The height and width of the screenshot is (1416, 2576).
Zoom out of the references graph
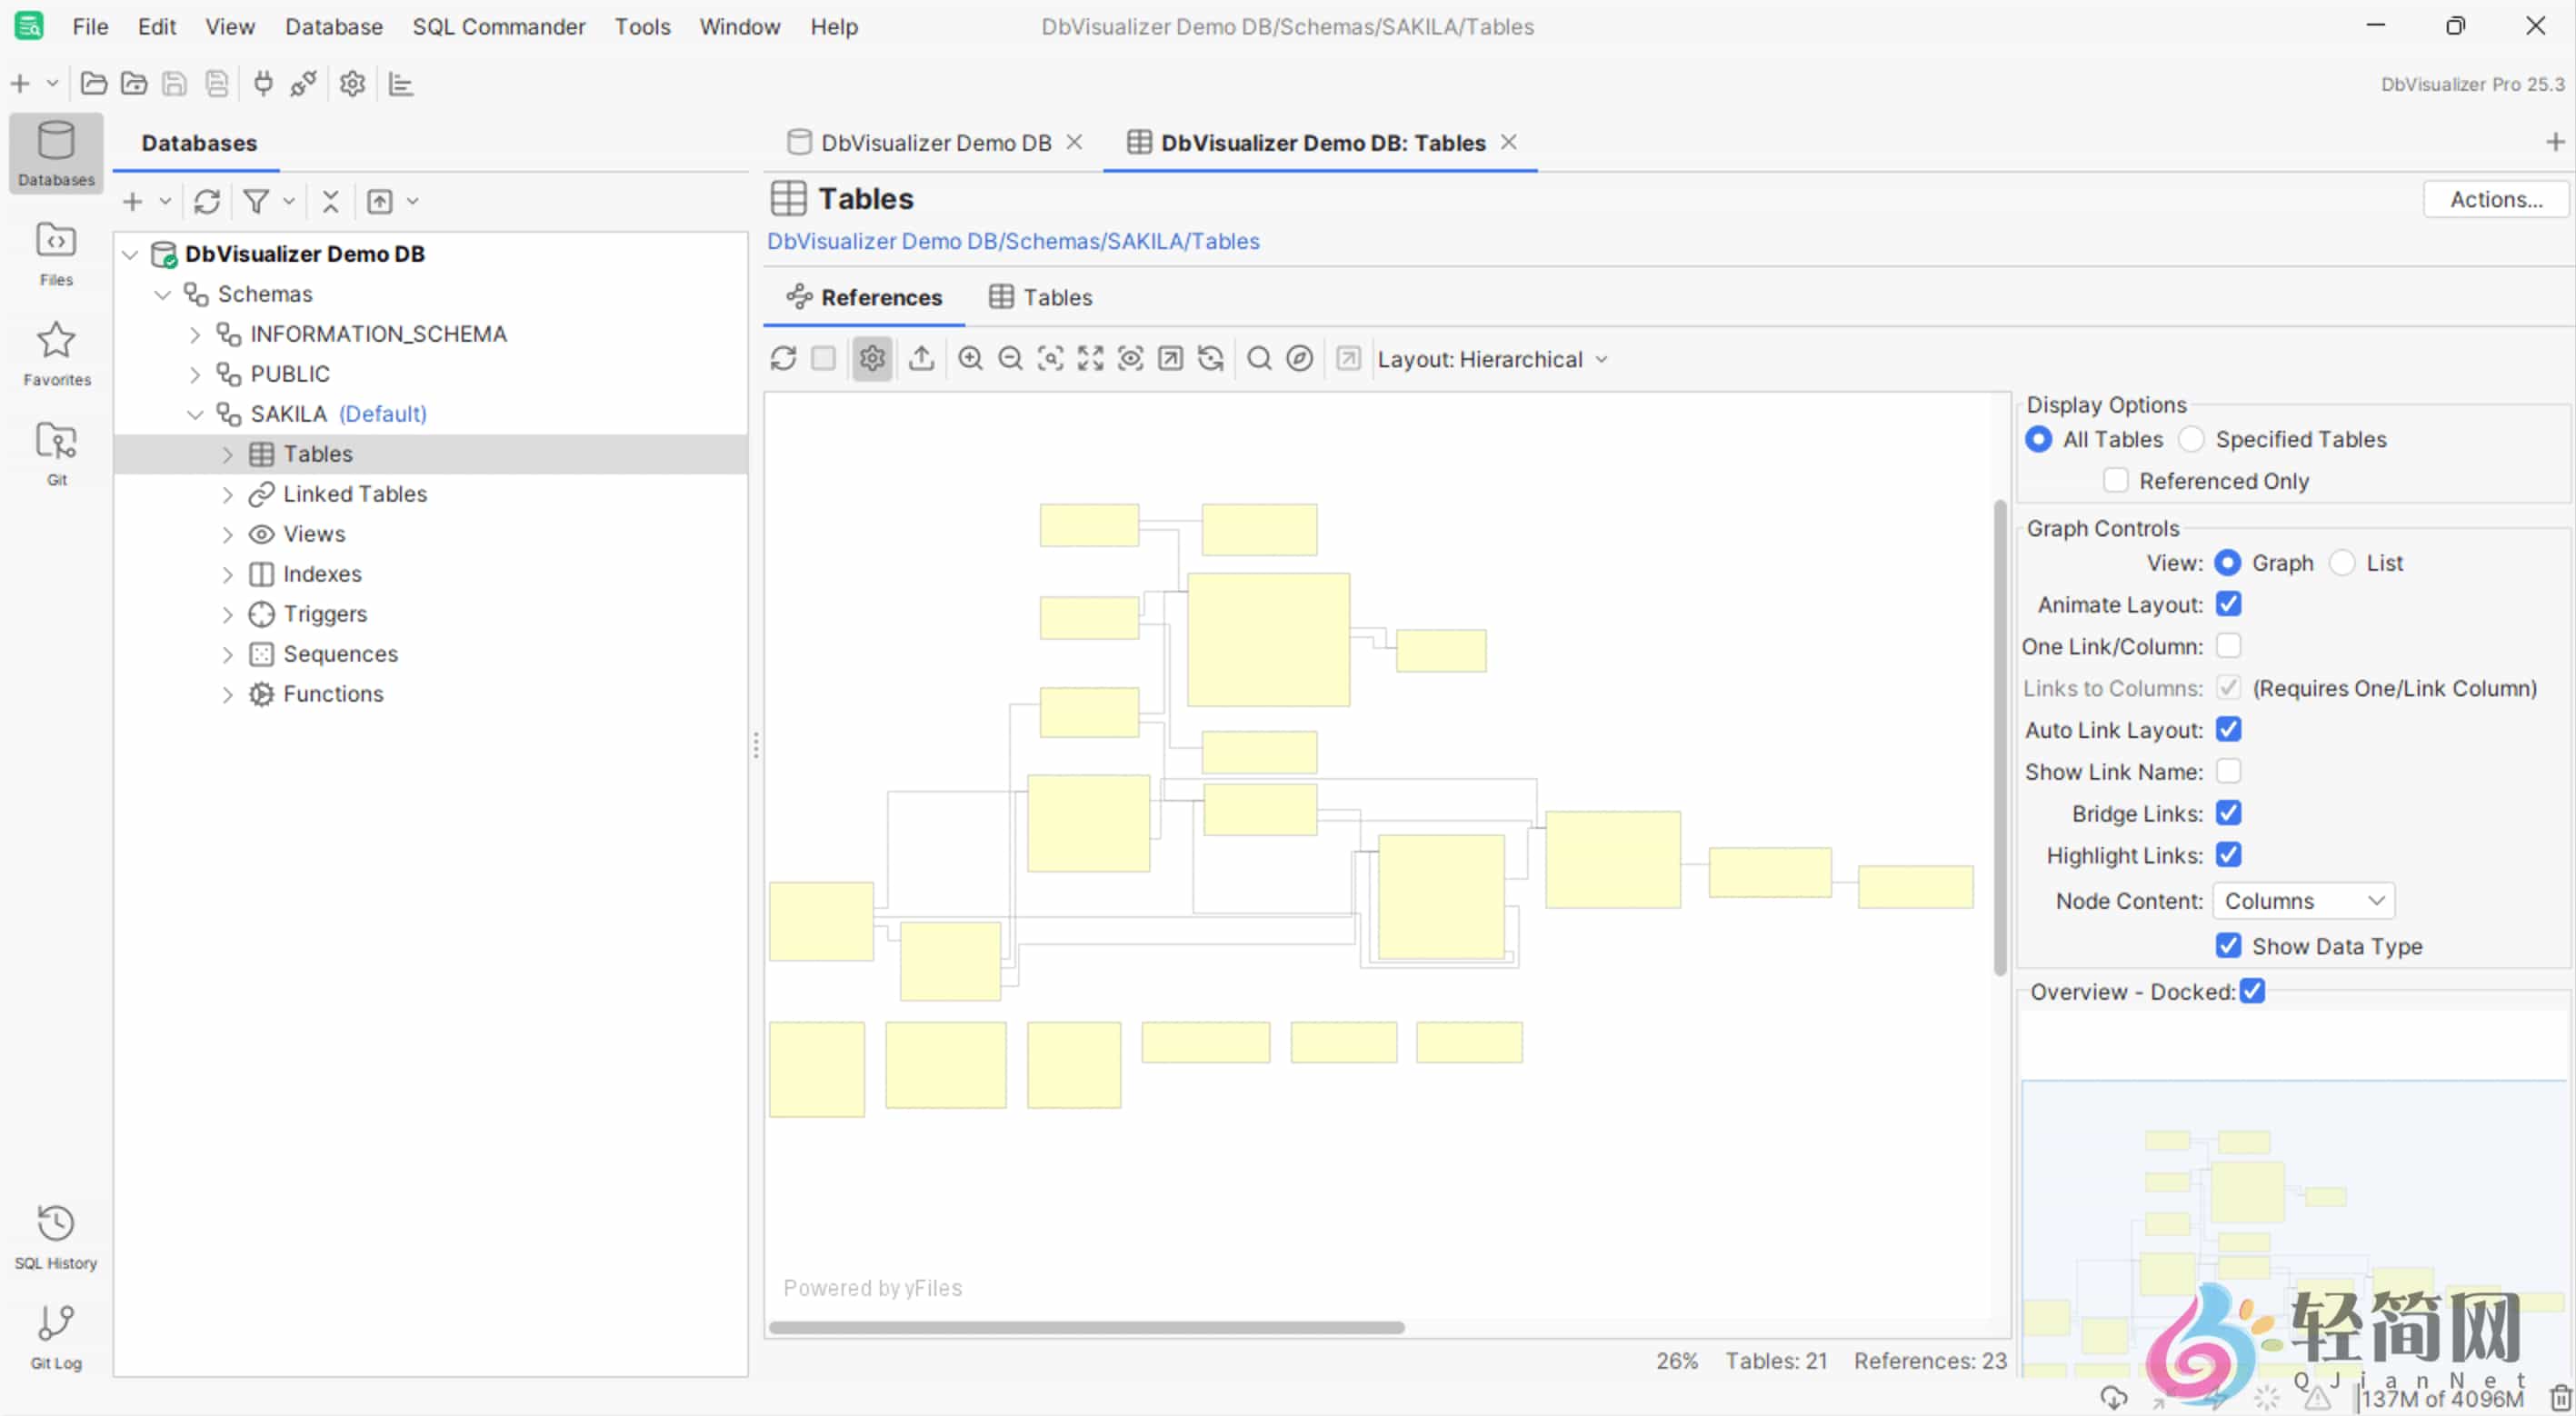pyautogui.click(x=1010, y=358)
